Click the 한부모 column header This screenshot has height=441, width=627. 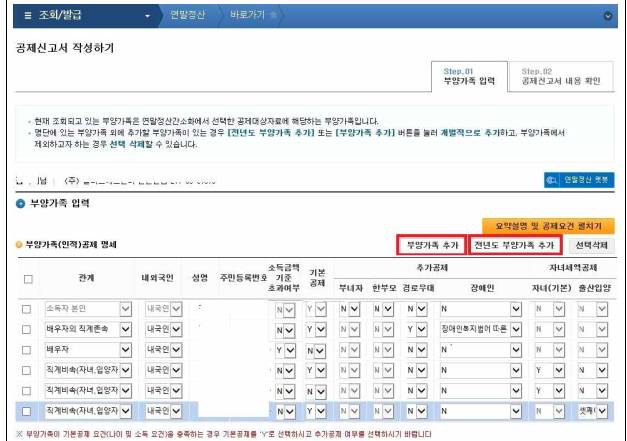(384, 288)
